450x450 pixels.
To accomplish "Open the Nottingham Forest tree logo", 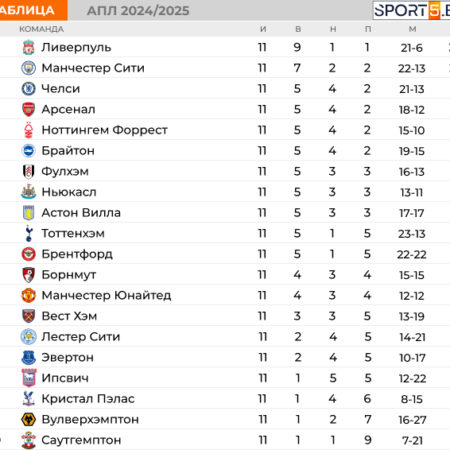I will [x=29, y=130].
